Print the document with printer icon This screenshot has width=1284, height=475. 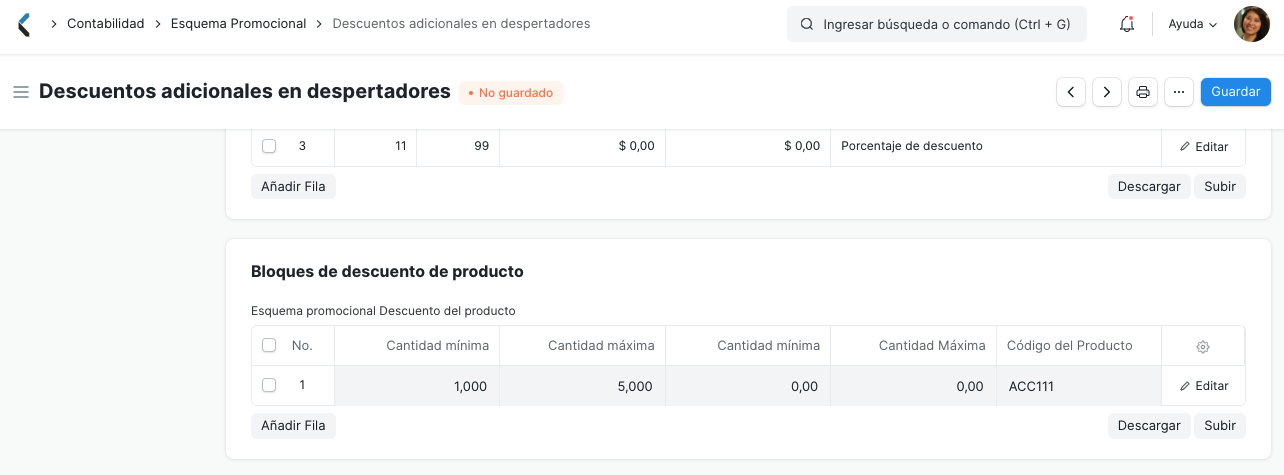[1143, 92]
